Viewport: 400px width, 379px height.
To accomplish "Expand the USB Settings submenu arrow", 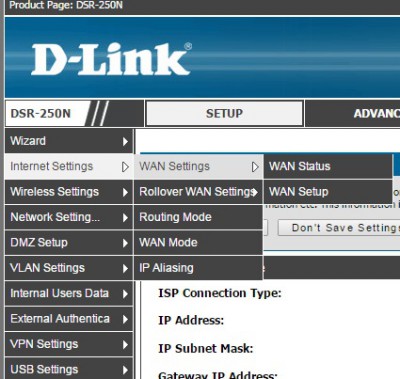I will 125,370.
